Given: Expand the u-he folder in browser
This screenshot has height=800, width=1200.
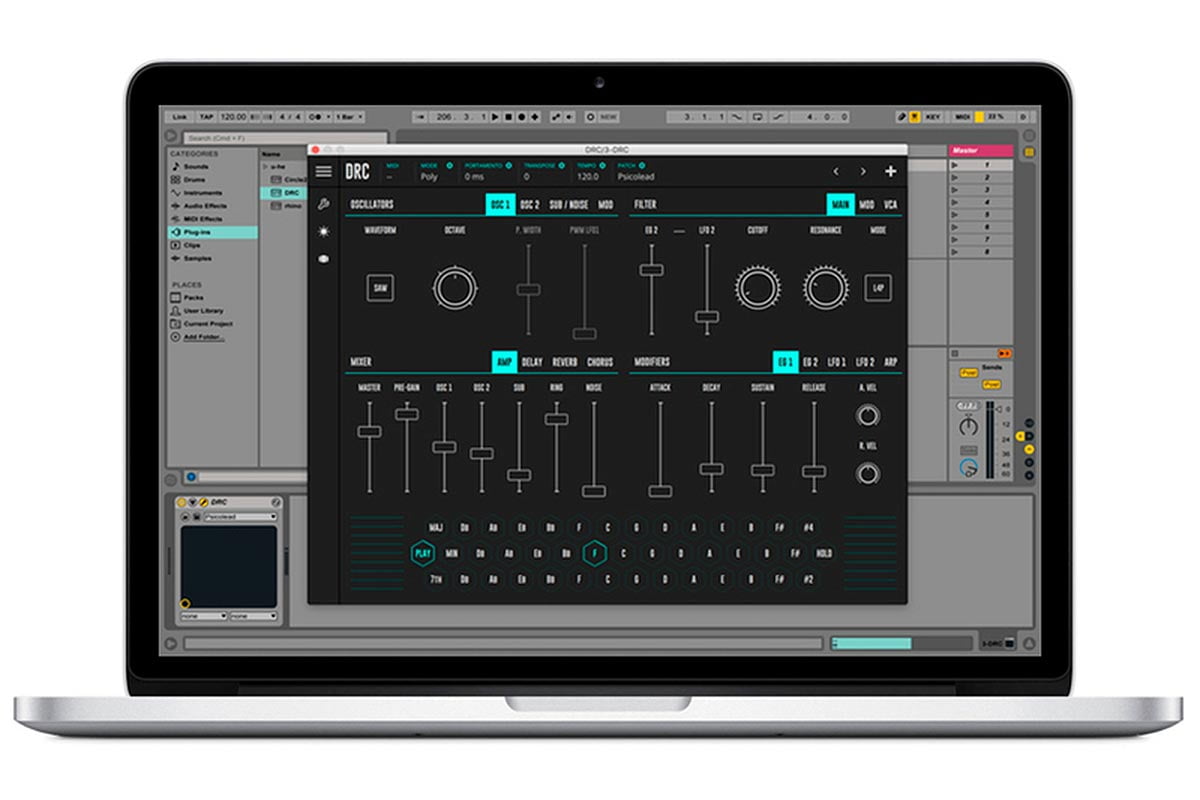Looking at the screenshot, I should click(267, 167).
